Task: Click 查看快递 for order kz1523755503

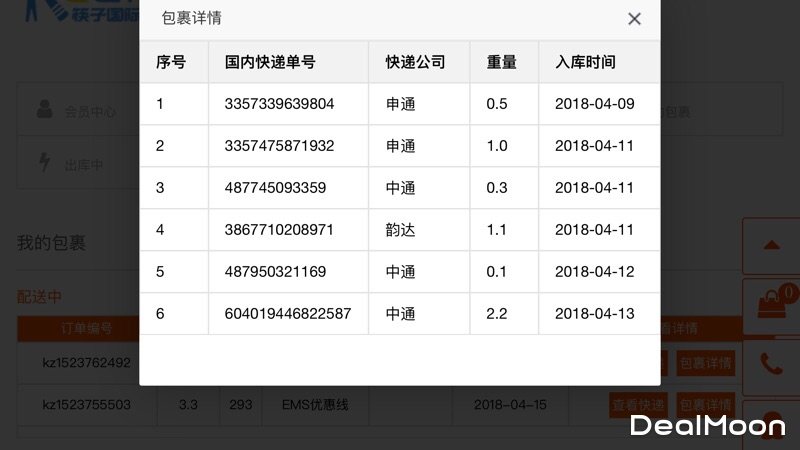Action: click(x=638, y=405)
